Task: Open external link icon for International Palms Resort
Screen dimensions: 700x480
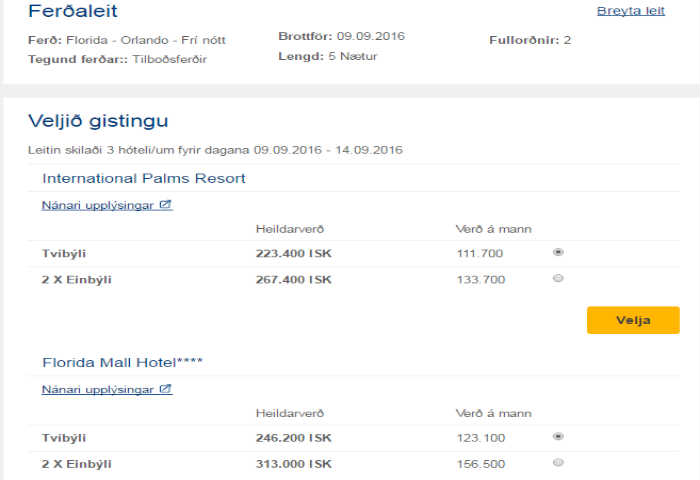Action: click(x=166, y=205)
